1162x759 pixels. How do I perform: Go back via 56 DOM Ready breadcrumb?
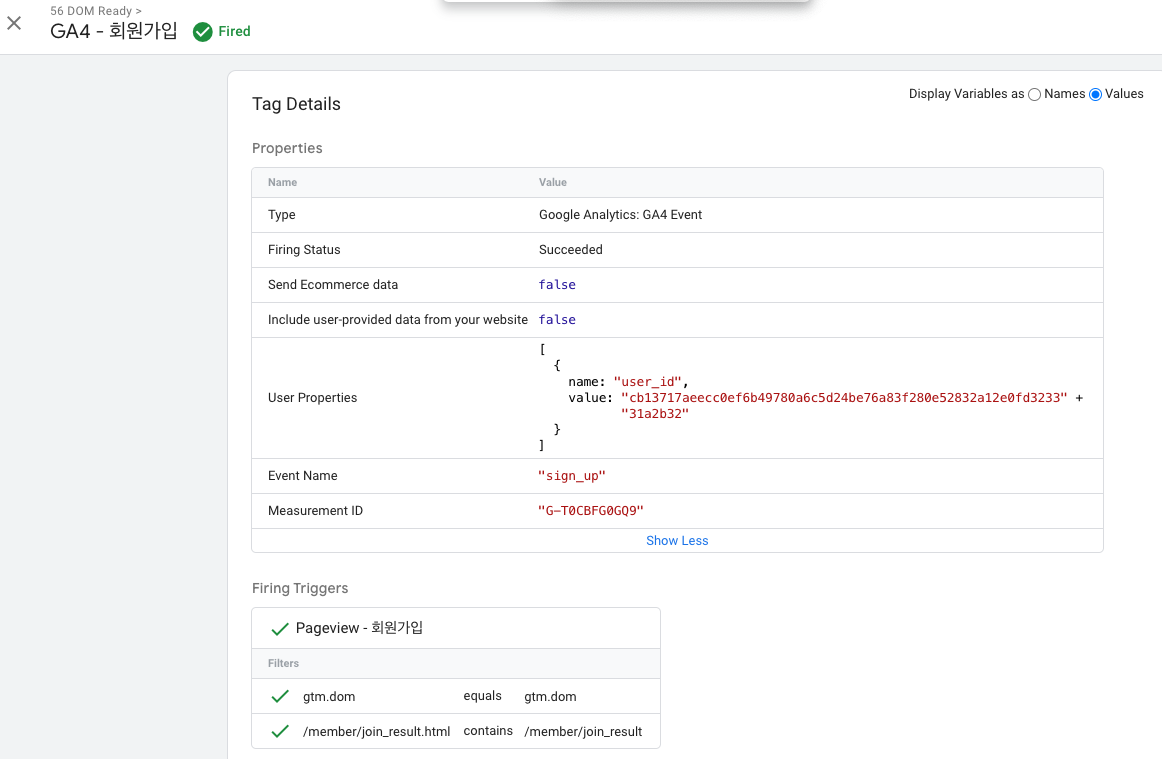(95, 11)
